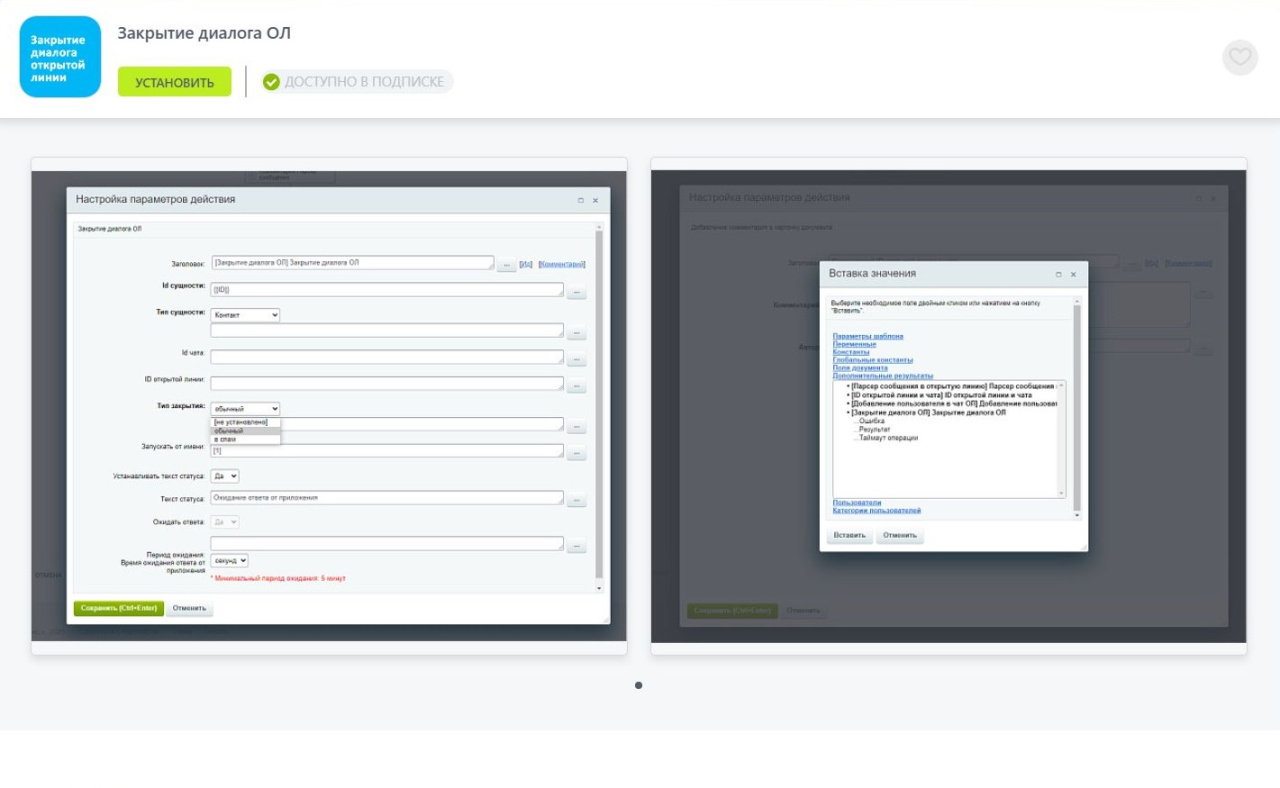The height and width of the screenshot is (788, 1280).
Task: Add app to favorites with heart icon
Action: point(1239,57)
